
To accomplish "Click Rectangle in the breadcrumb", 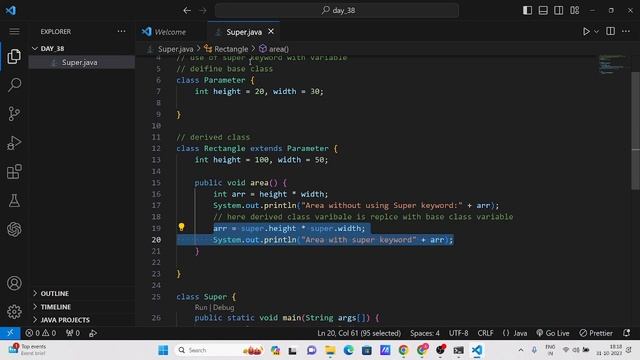I will 231,49.
